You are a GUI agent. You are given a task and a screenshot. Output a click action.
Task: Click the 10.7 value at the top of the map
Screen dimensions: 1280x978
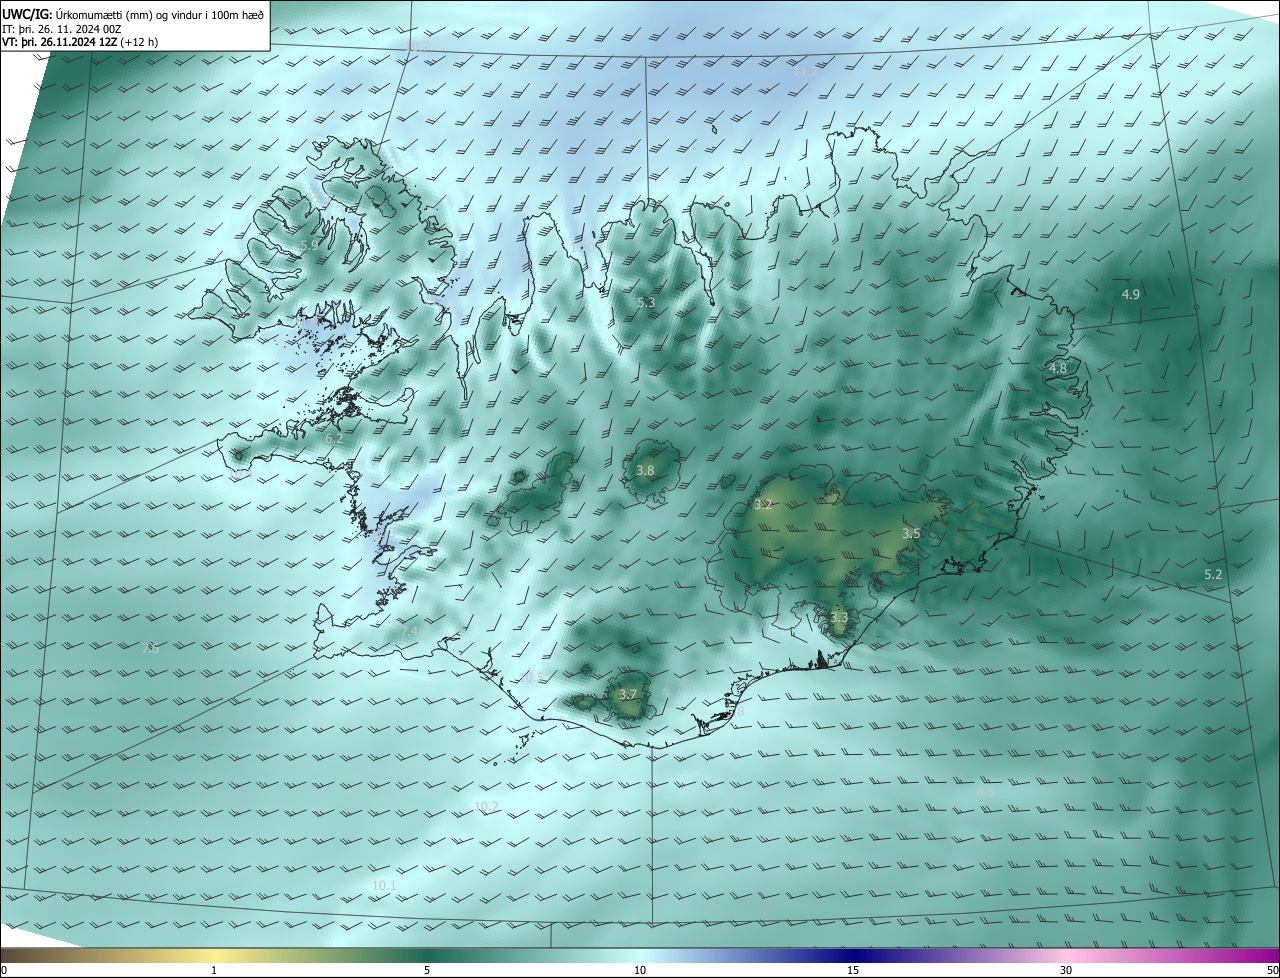coord(416,47)
